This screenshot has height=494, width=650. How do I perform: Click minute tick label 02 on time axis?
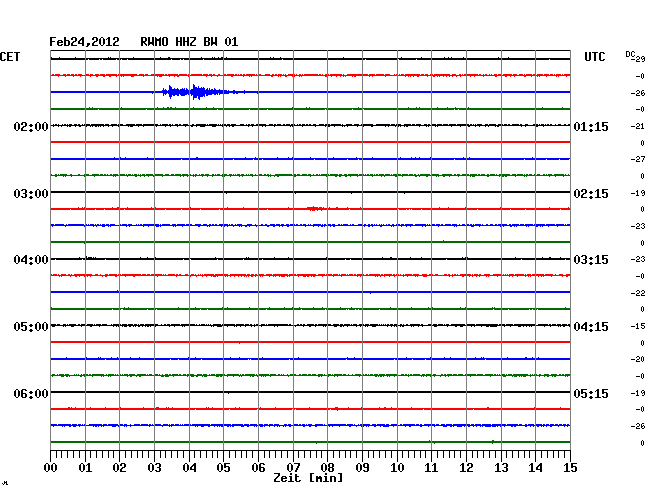[x=119, y=468]
